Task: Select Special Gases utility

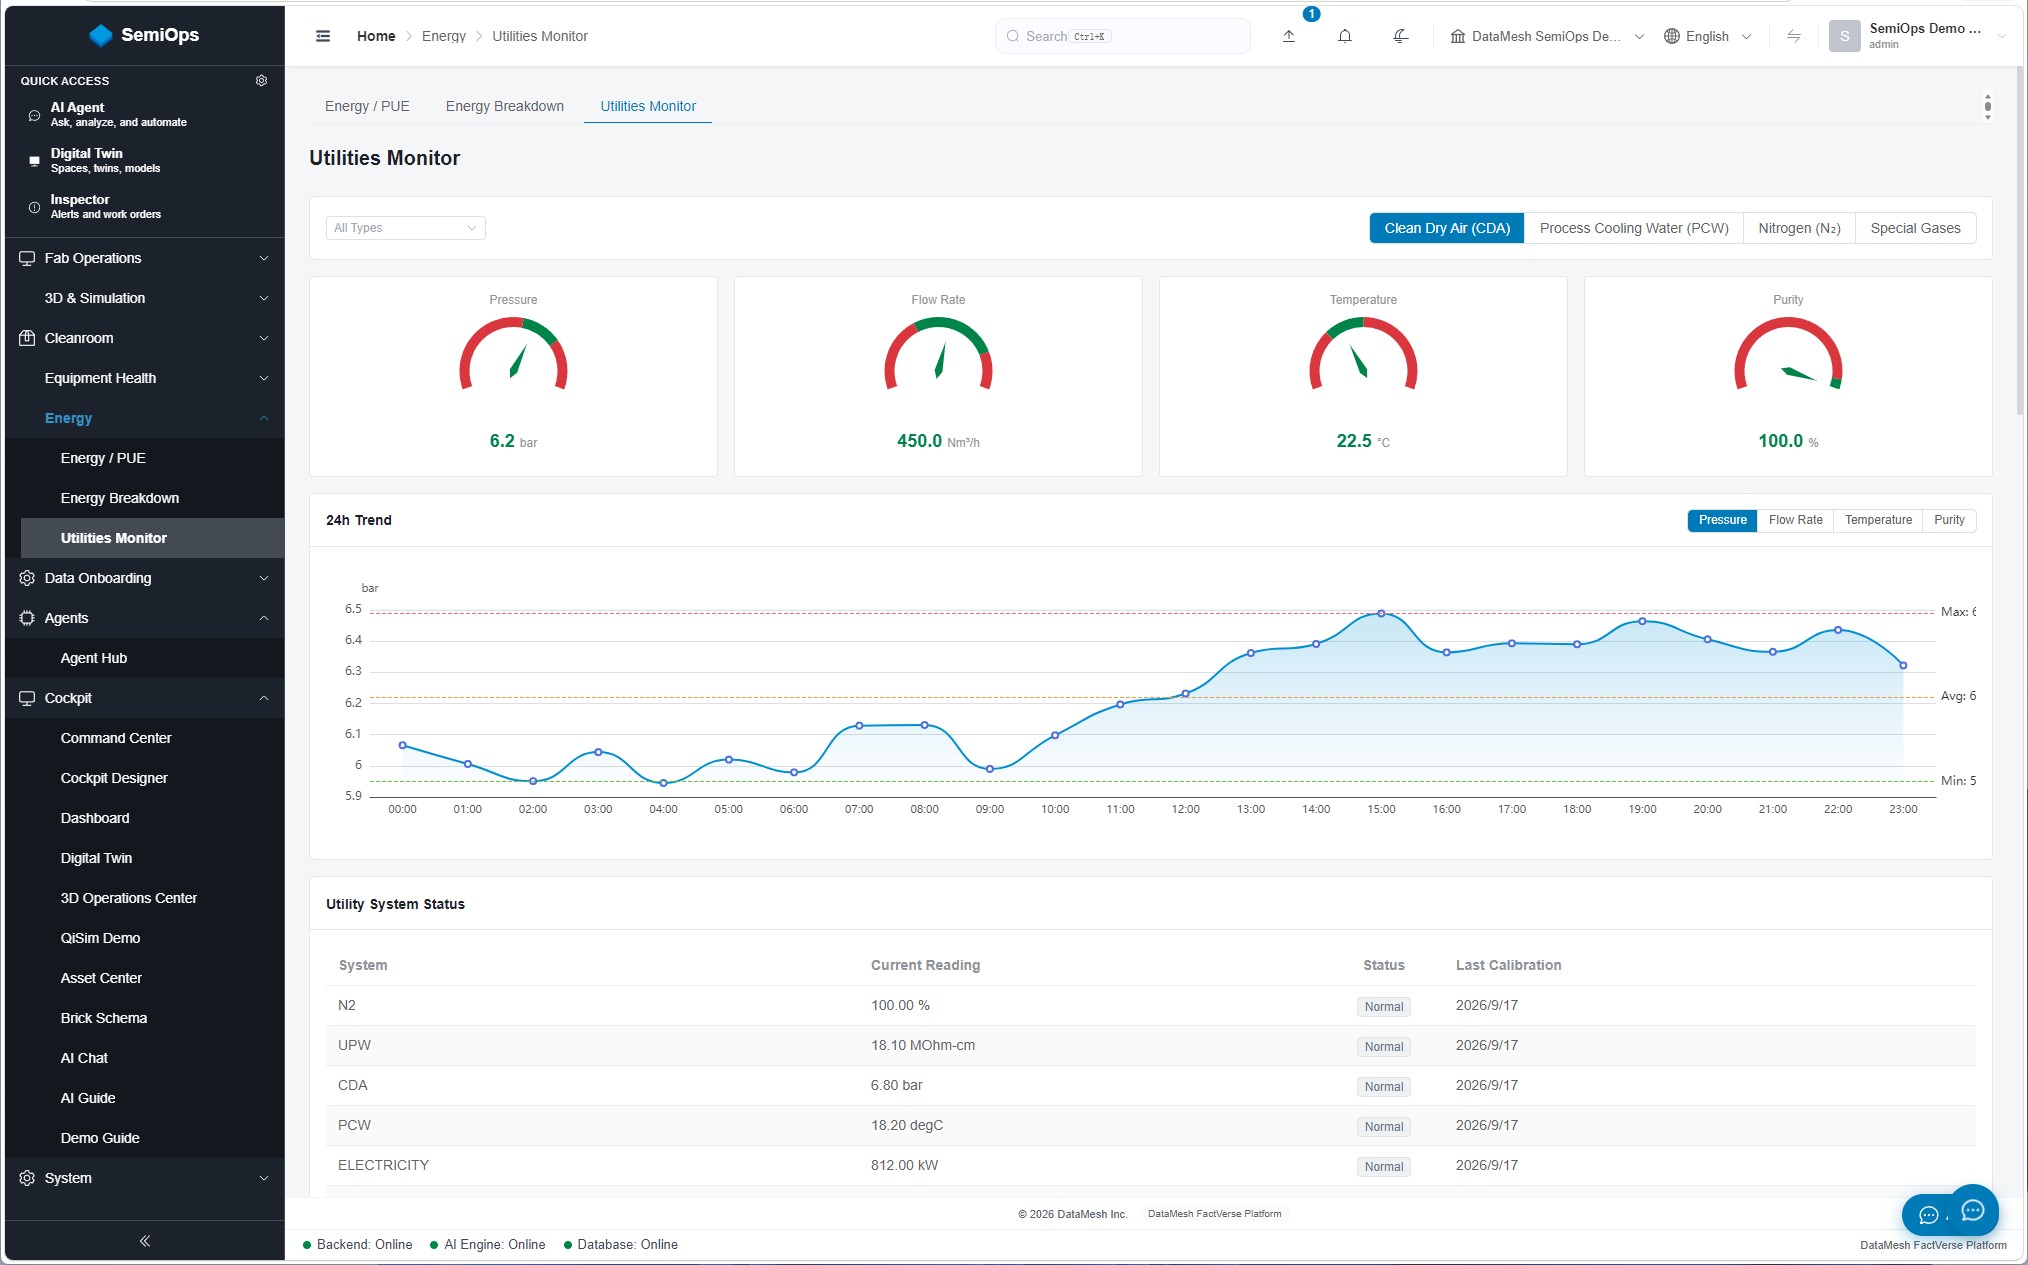Action: coord(1915,228)
